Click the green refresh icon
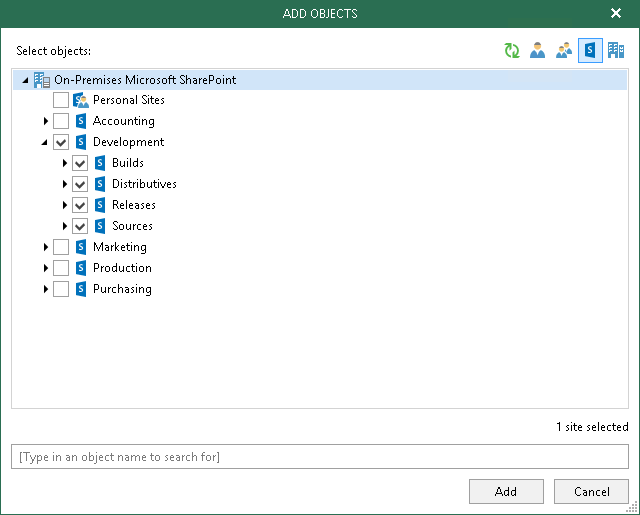The width and height of the screenshot is (640, 515). coord(512,51)
